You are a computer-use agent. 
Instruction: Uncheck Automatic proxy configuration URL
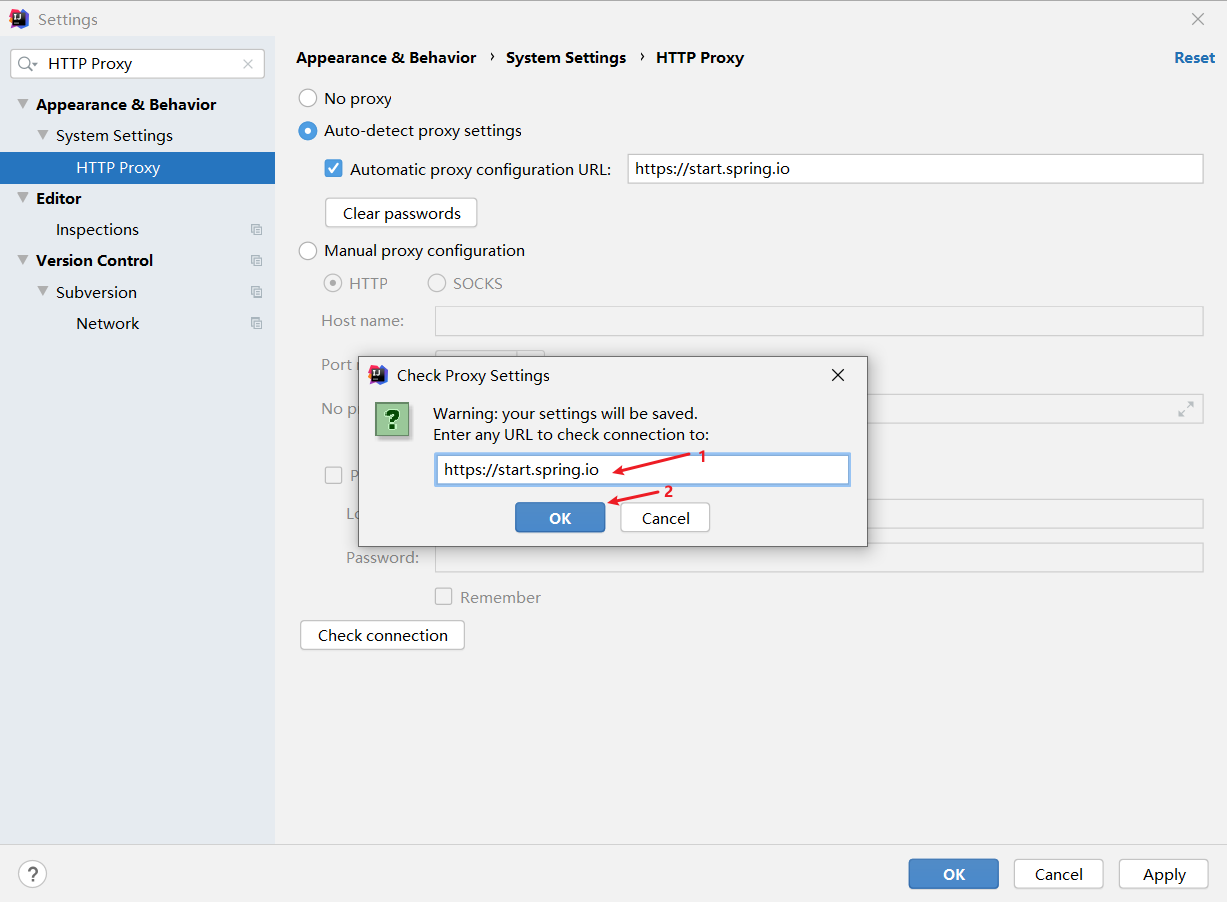(x=333, y=168)
